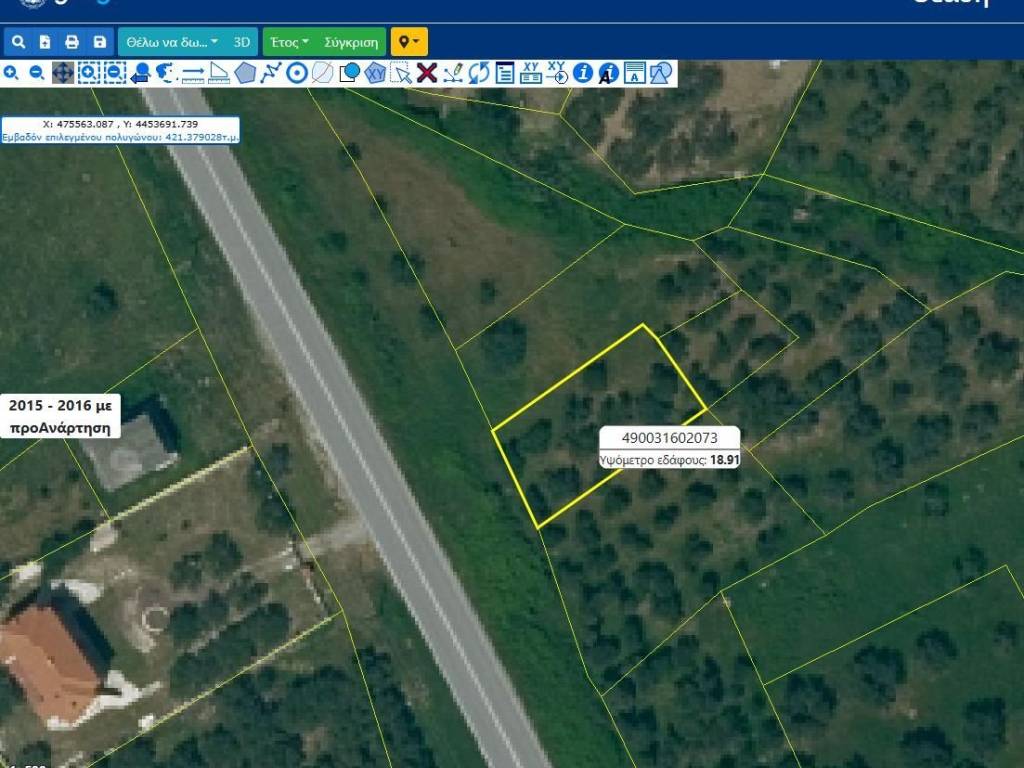Click the Σύγκριση compare button

click(352, 42)
